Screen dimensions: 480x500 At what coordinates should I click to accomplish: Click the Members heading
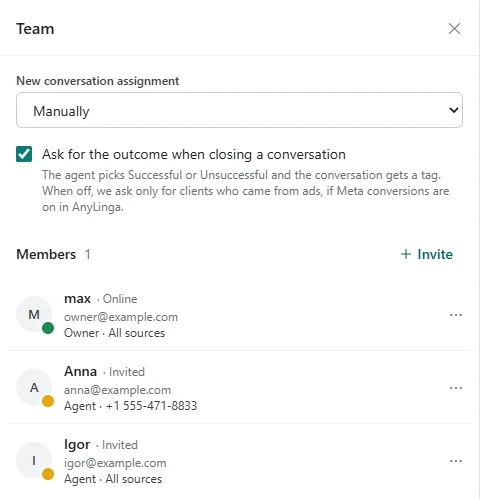pyautogui.click(x=46, y=254)
